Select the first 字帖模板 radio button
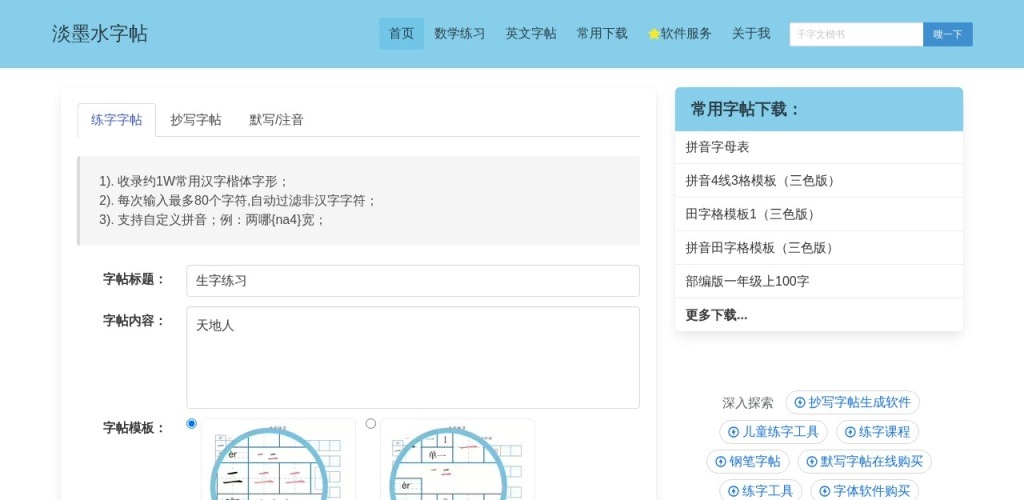This screenshot has height=500, width=1024. (x=192, y=424)
